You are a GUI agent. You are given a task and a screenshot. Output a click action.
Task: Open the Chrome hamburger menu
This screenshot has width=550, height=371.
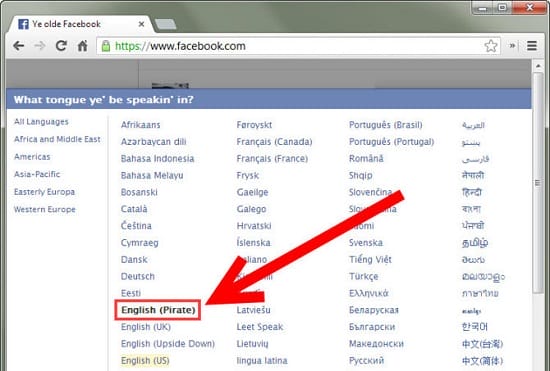(532, 46)
